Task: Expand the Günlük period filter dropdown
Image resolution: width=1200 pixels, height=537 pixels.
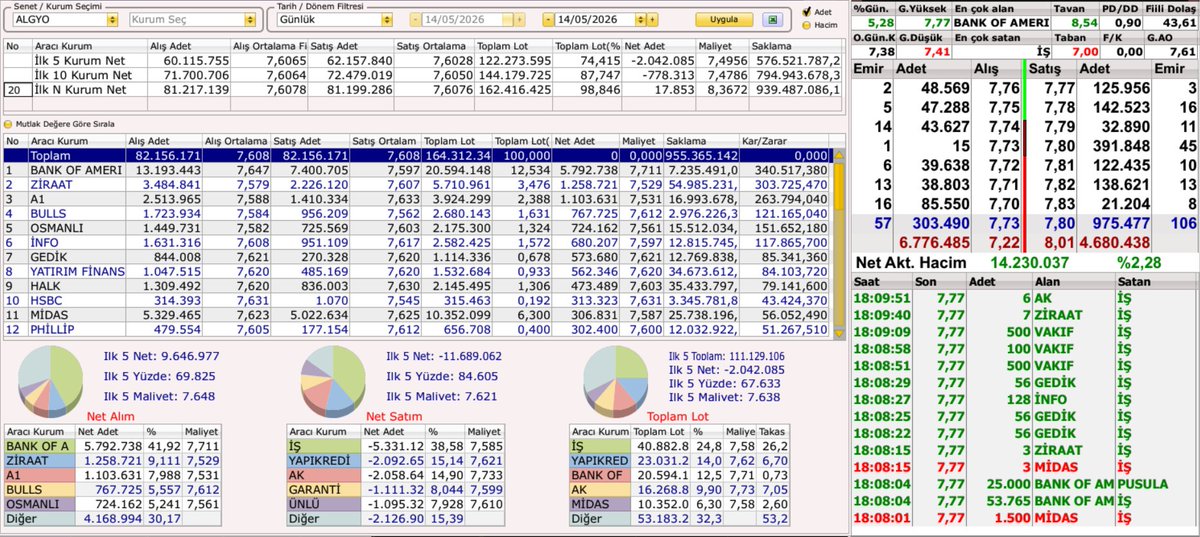Action: click(388, 20)
